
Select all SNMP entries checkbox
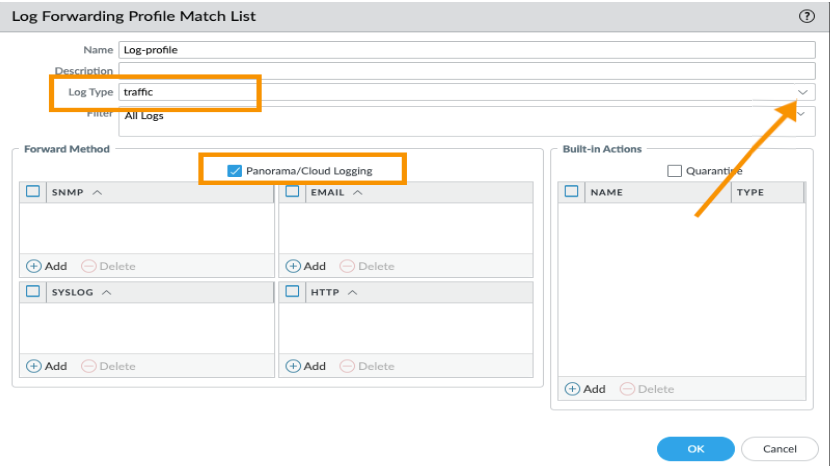tap(33, 192)
